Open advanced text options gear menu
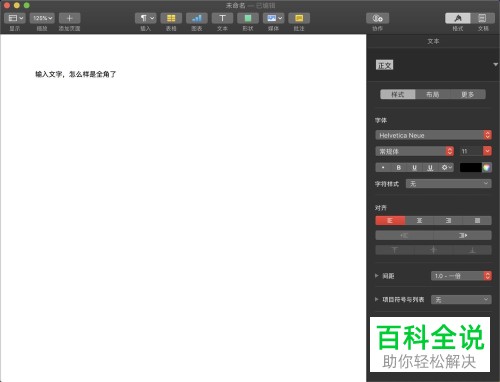Viewport: 500px width, 382px height. point(446,167)
